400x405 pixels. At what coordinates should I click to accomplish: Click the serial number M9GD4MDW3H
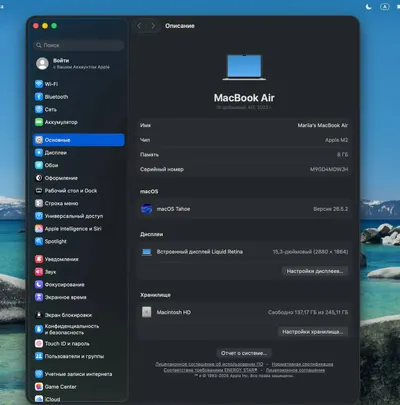point(329,169)
